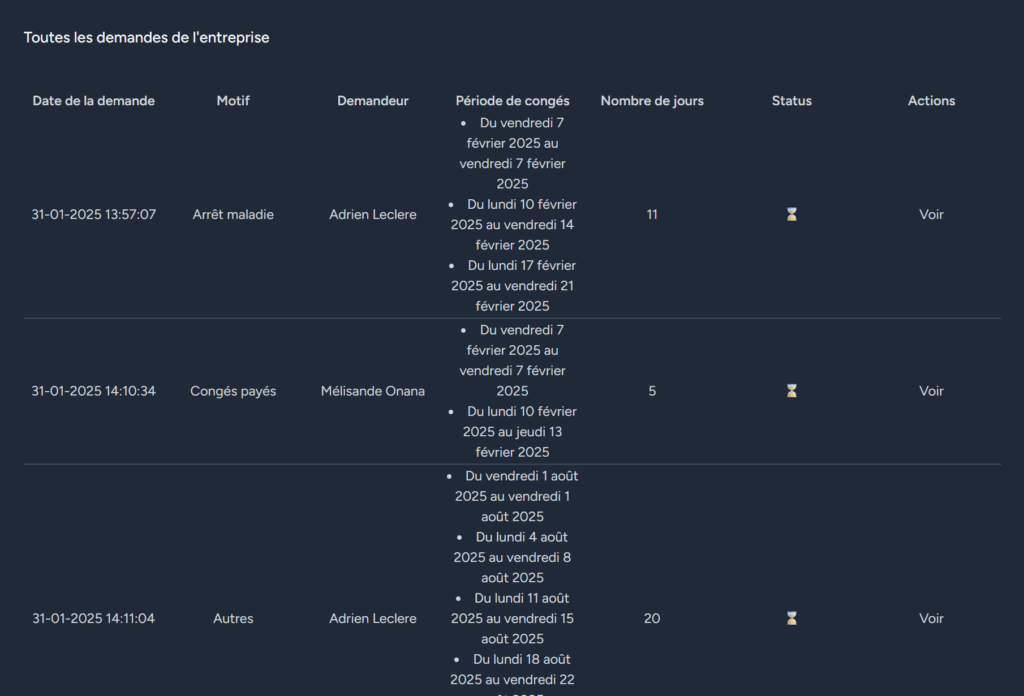The image size is (1024, 696).
Task: Click the Nombre de jours column header
Action: click(x=652, y=101)
